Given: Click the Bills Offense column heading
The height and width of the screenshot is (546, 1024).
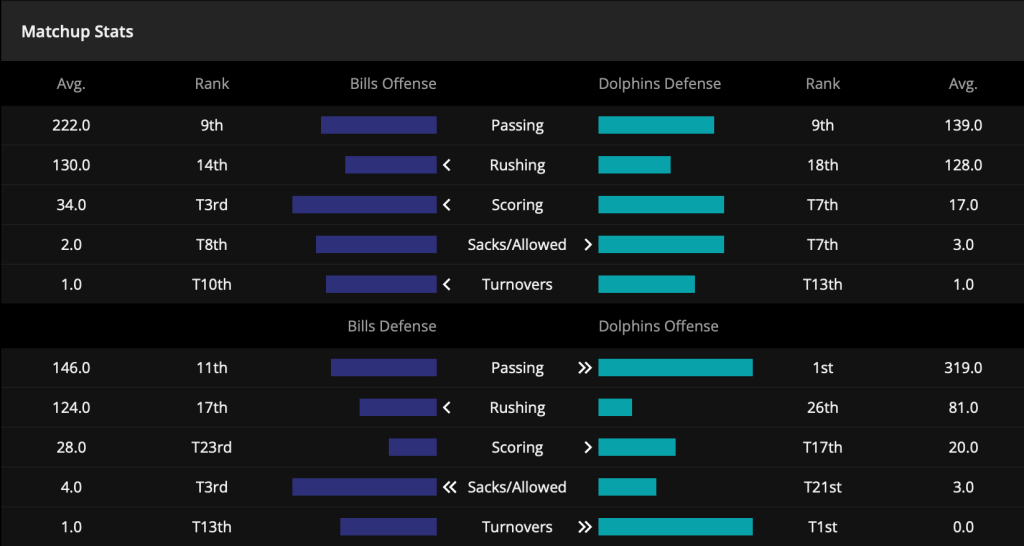Looking at the screenshot, I should click(x=393, y=84).
